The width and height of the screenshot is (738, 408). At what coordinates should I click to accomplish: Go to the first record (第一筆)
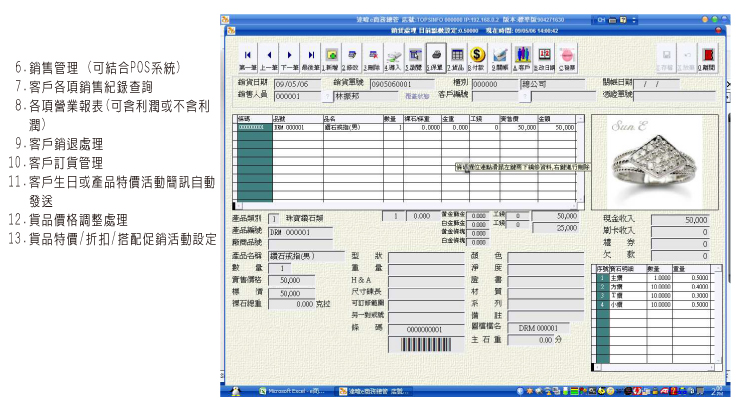point(247,55)
